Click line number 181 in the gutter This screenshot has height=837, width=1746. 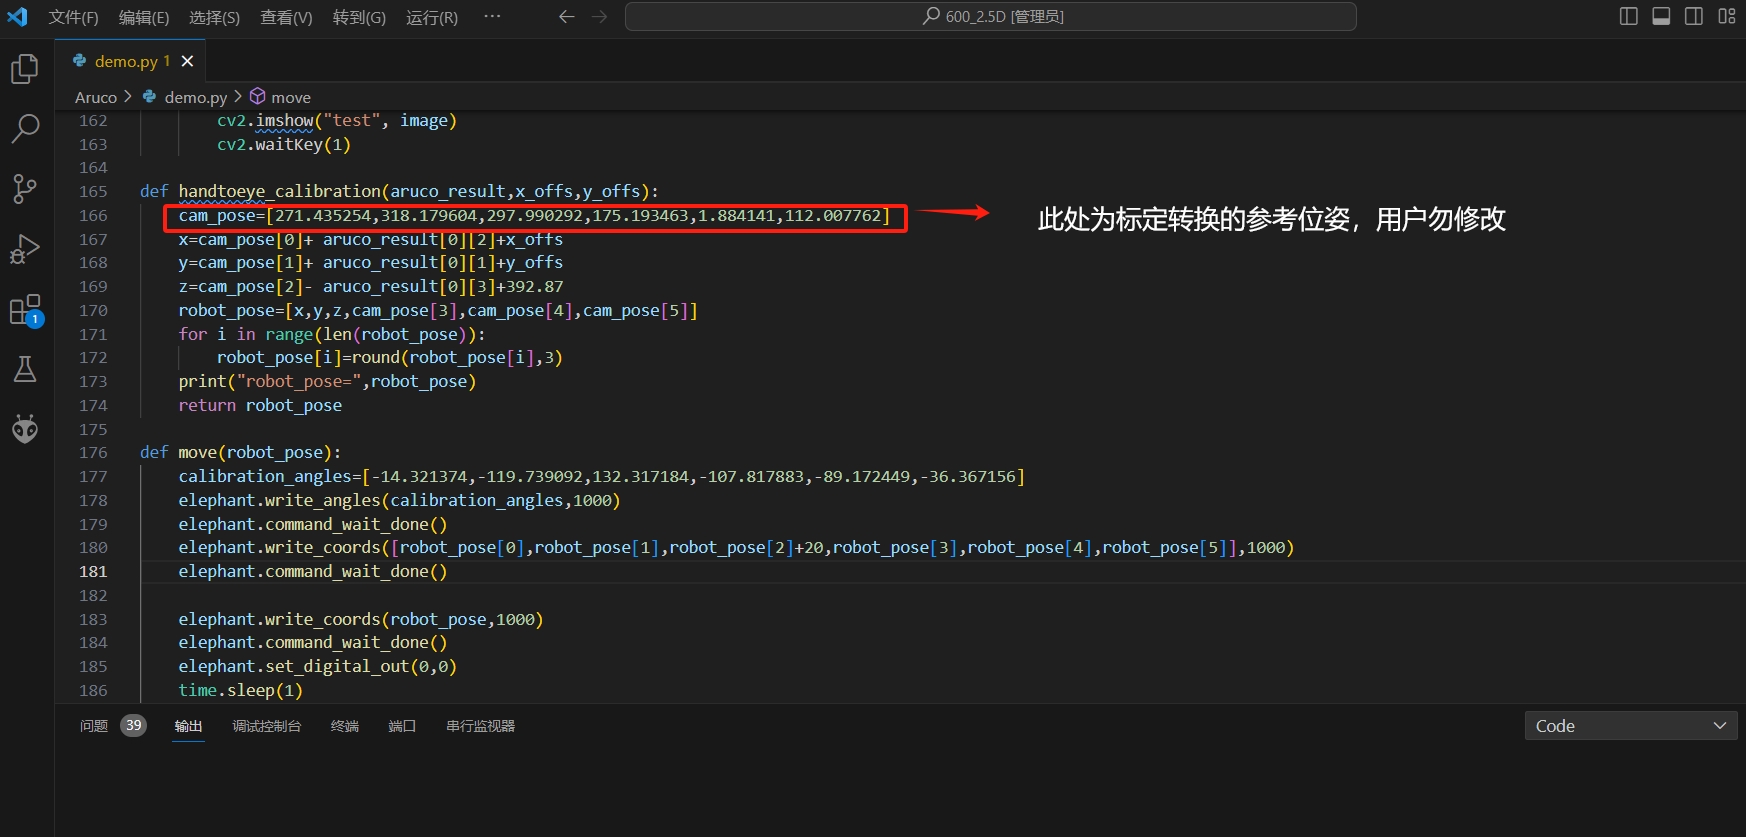(x=93, y=572)
